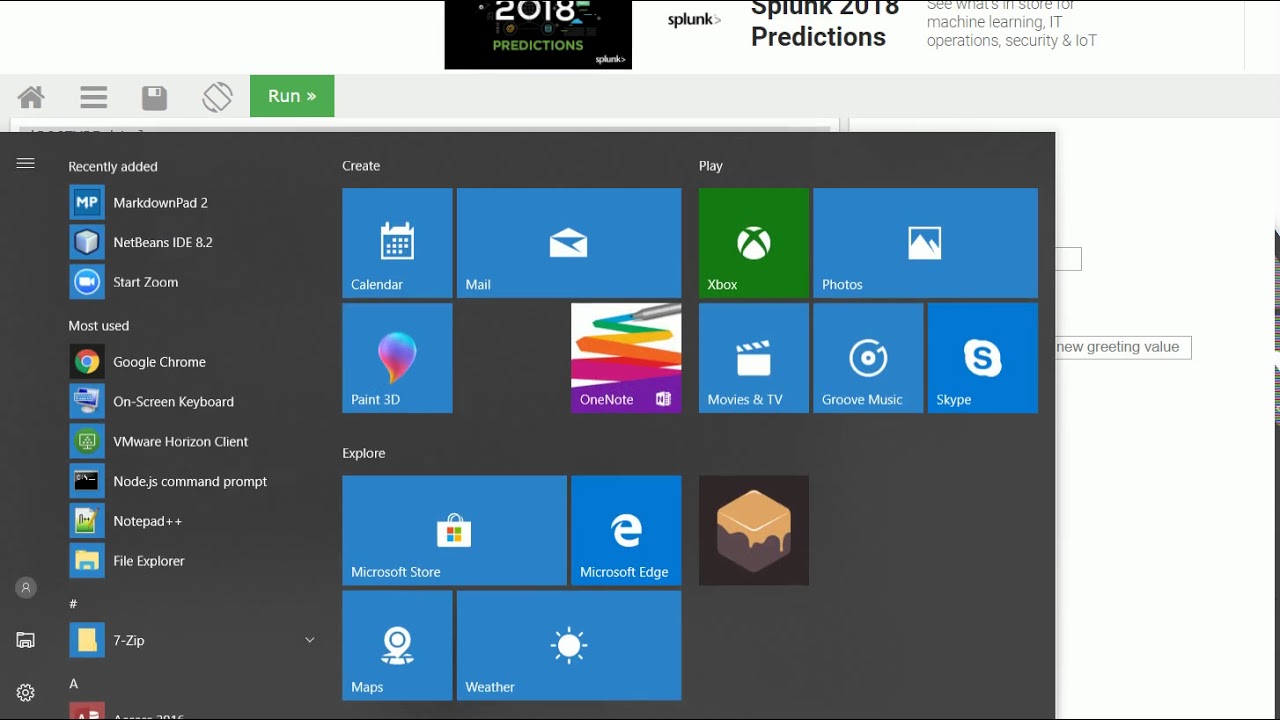
Task: Click the save floppy disk icon
Action: (154, 97)
